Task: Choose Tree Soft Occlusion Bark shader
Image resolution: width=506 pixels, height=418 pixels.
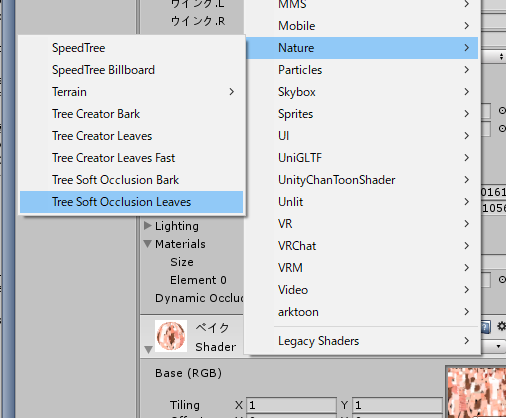Action: coord(131,180)
